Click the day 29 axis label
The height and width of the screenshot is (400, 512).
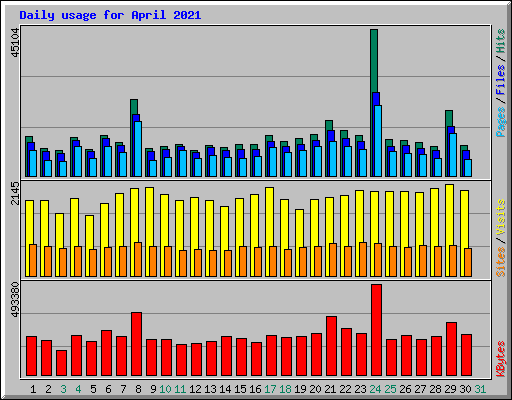coord(450,389)
